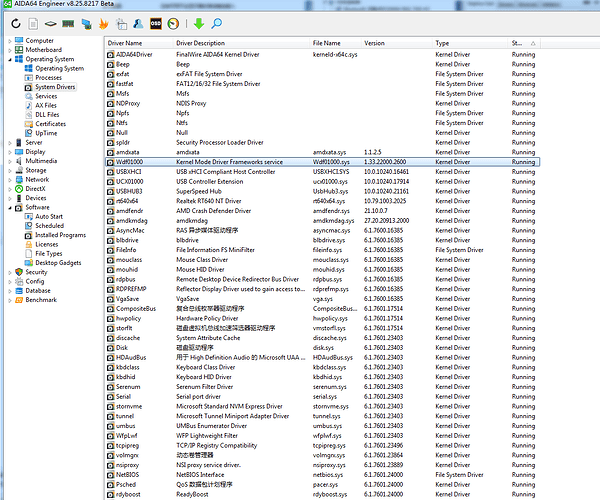Click the Licenses tree icon
The height and width of the screenshot is (500, 600).
29,244
